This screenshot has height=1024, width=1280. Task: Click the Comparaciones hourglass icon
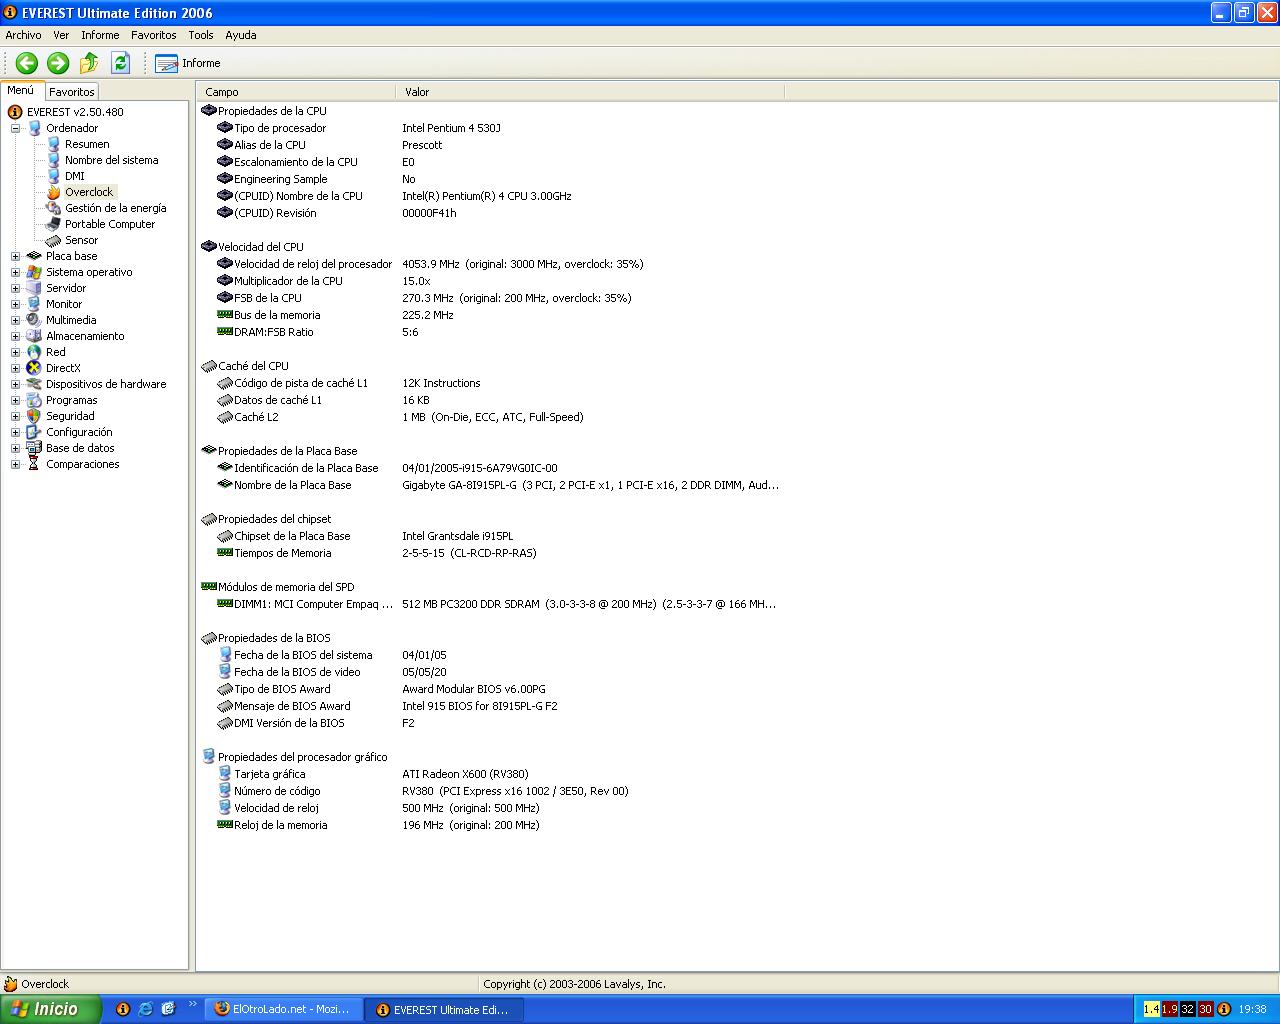pyautogui.click(x=34, y=464)
